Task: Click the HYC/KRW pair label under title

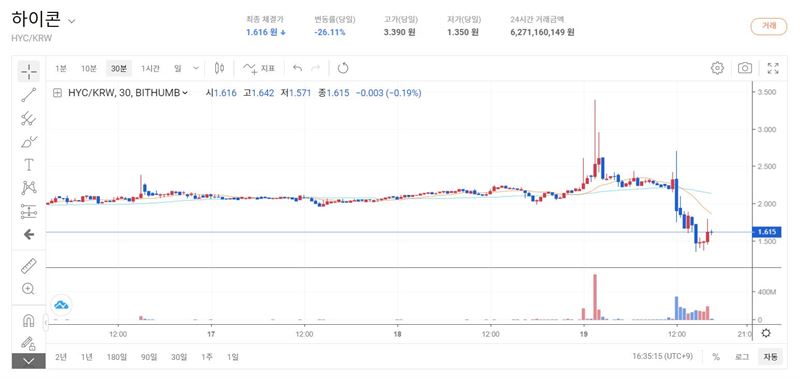Action: pyautogui.click(x=32, y=38)
